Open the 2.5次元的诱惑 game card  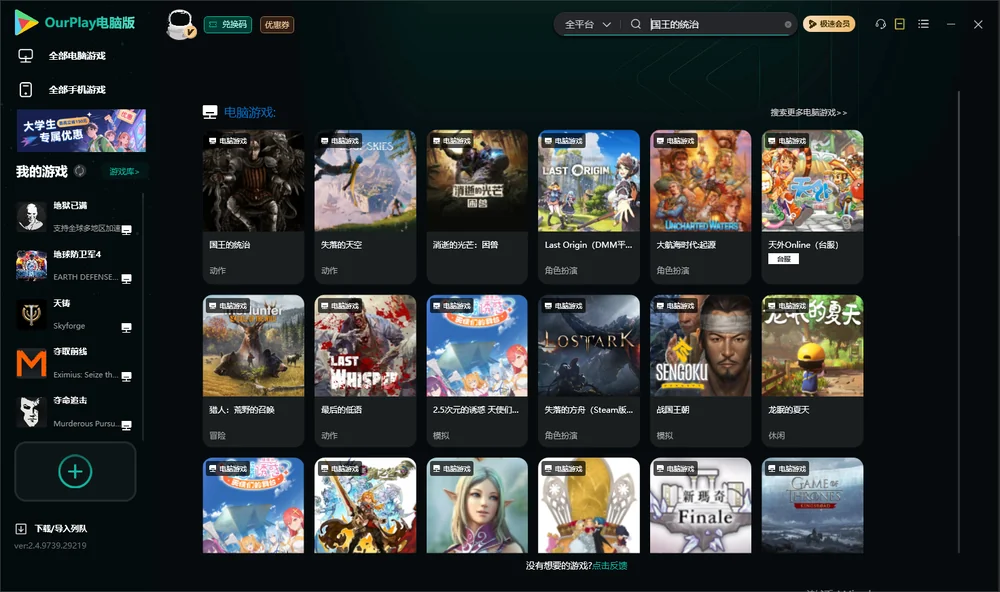(x=477, y=371)
